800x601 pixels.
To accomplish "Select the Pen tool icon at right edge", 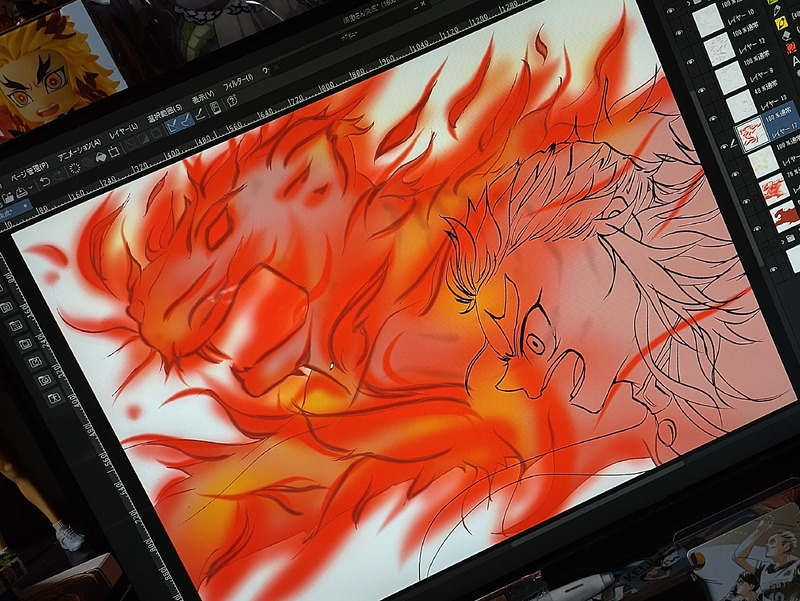I will pyautogui.click(x=777, y=10).
